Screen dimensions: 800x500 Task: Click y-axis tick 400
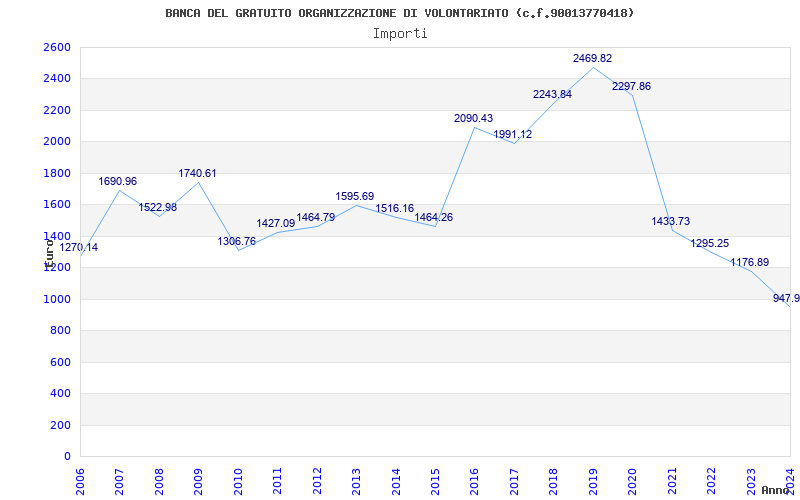(x=61, y=394)
